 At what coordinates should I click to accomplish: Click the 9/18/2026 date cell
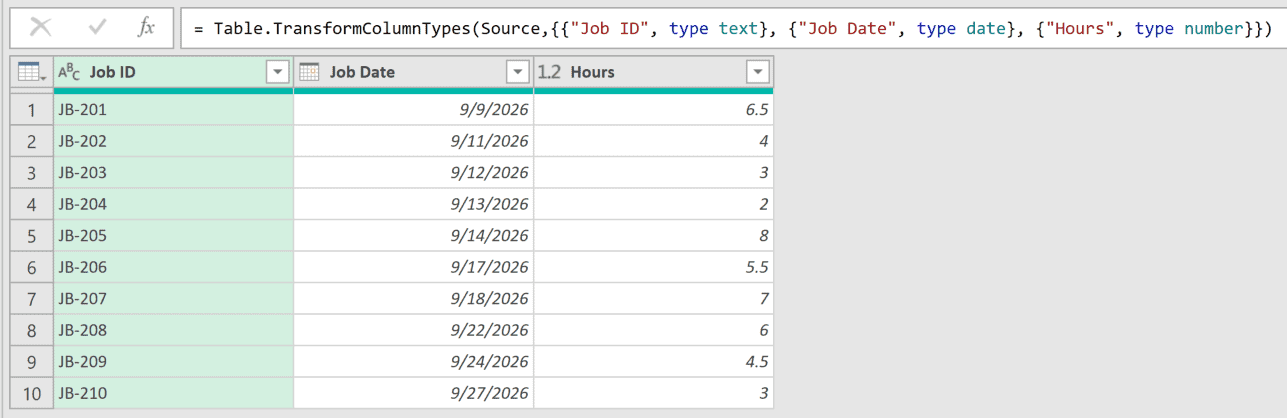tap(413, 299)
